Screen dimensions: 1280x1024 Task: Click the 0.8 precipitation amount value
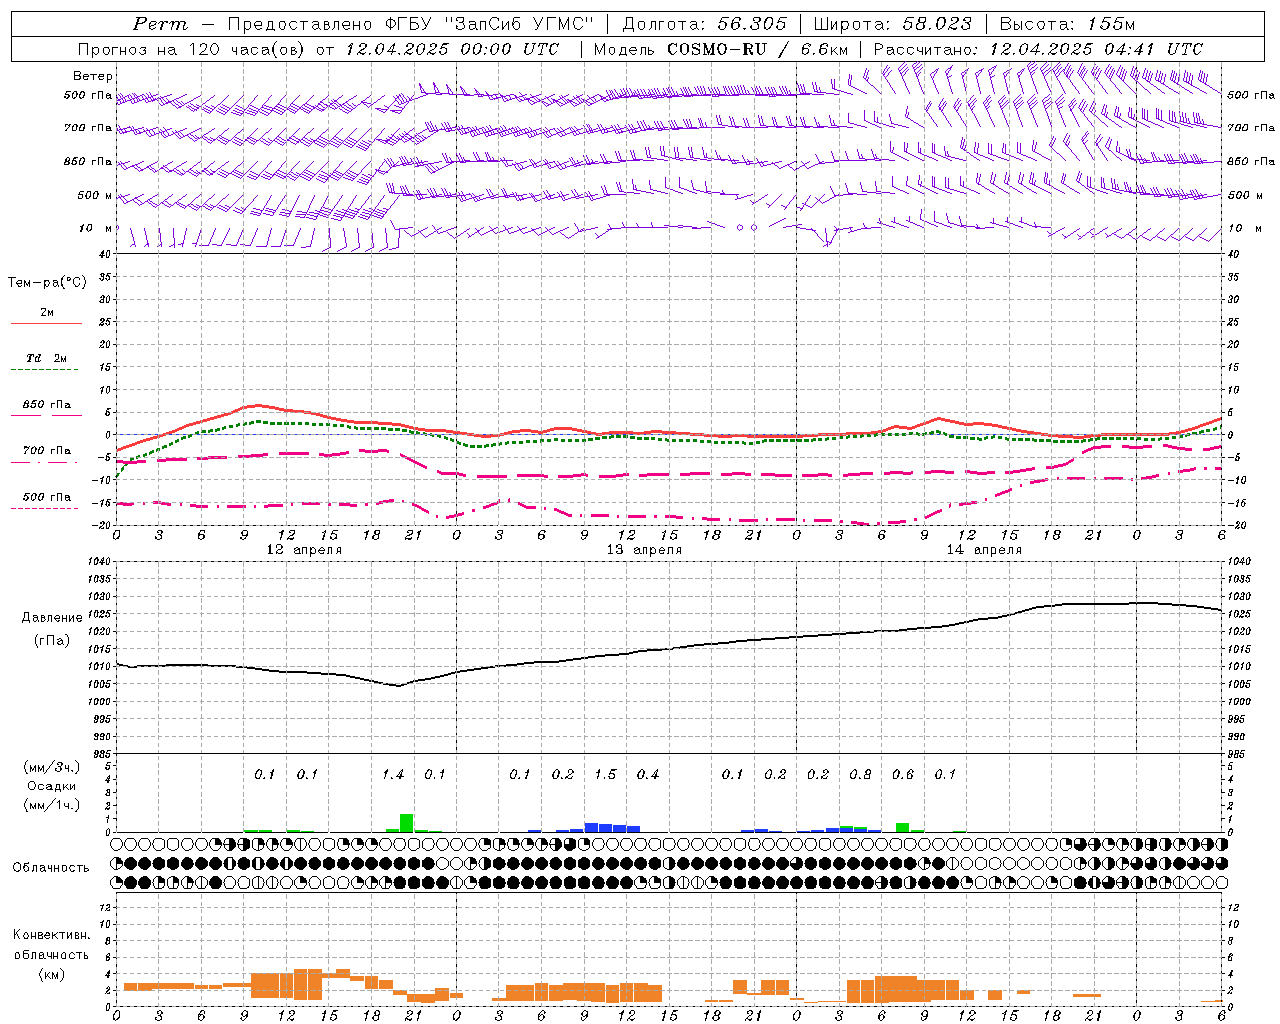tap(860, 774)
